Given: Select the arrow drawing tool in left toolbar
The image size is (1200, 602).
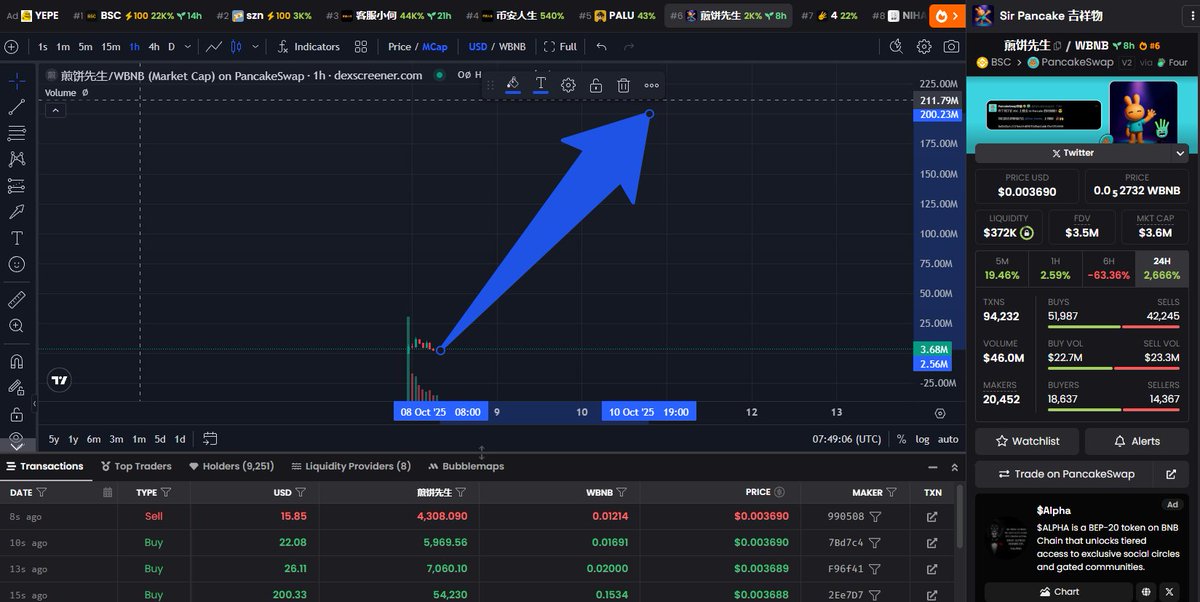Looking at the screenshot, I should 17,211.
